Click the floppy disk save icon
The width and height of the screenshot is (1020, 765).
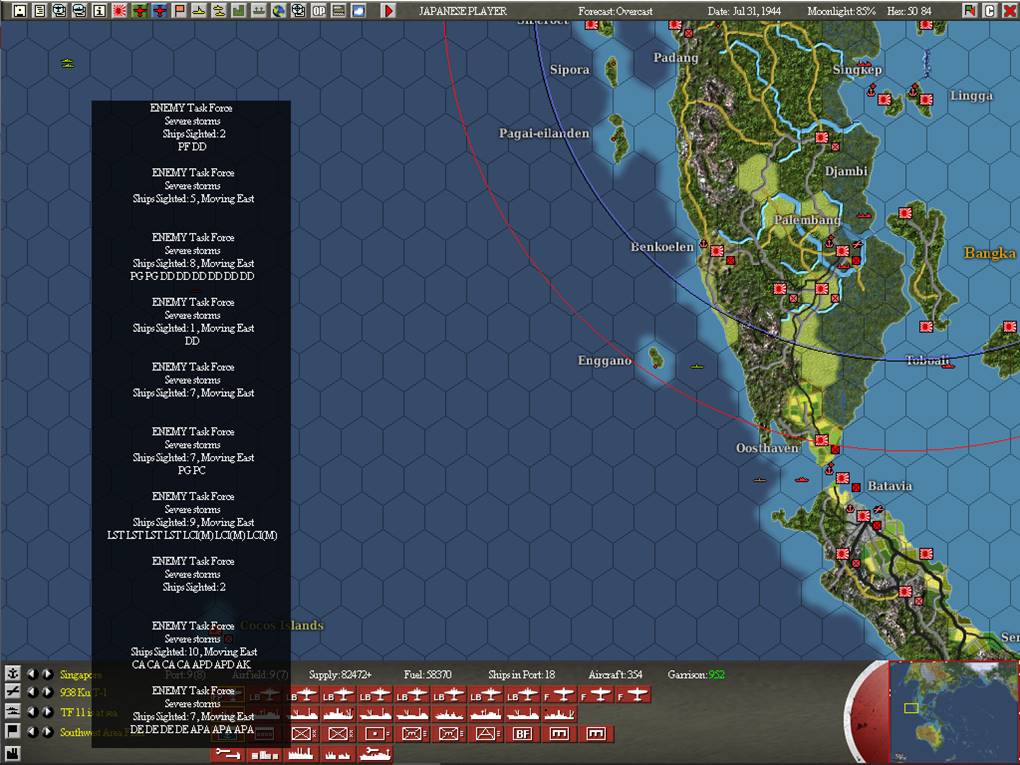(x=20, y=10)
